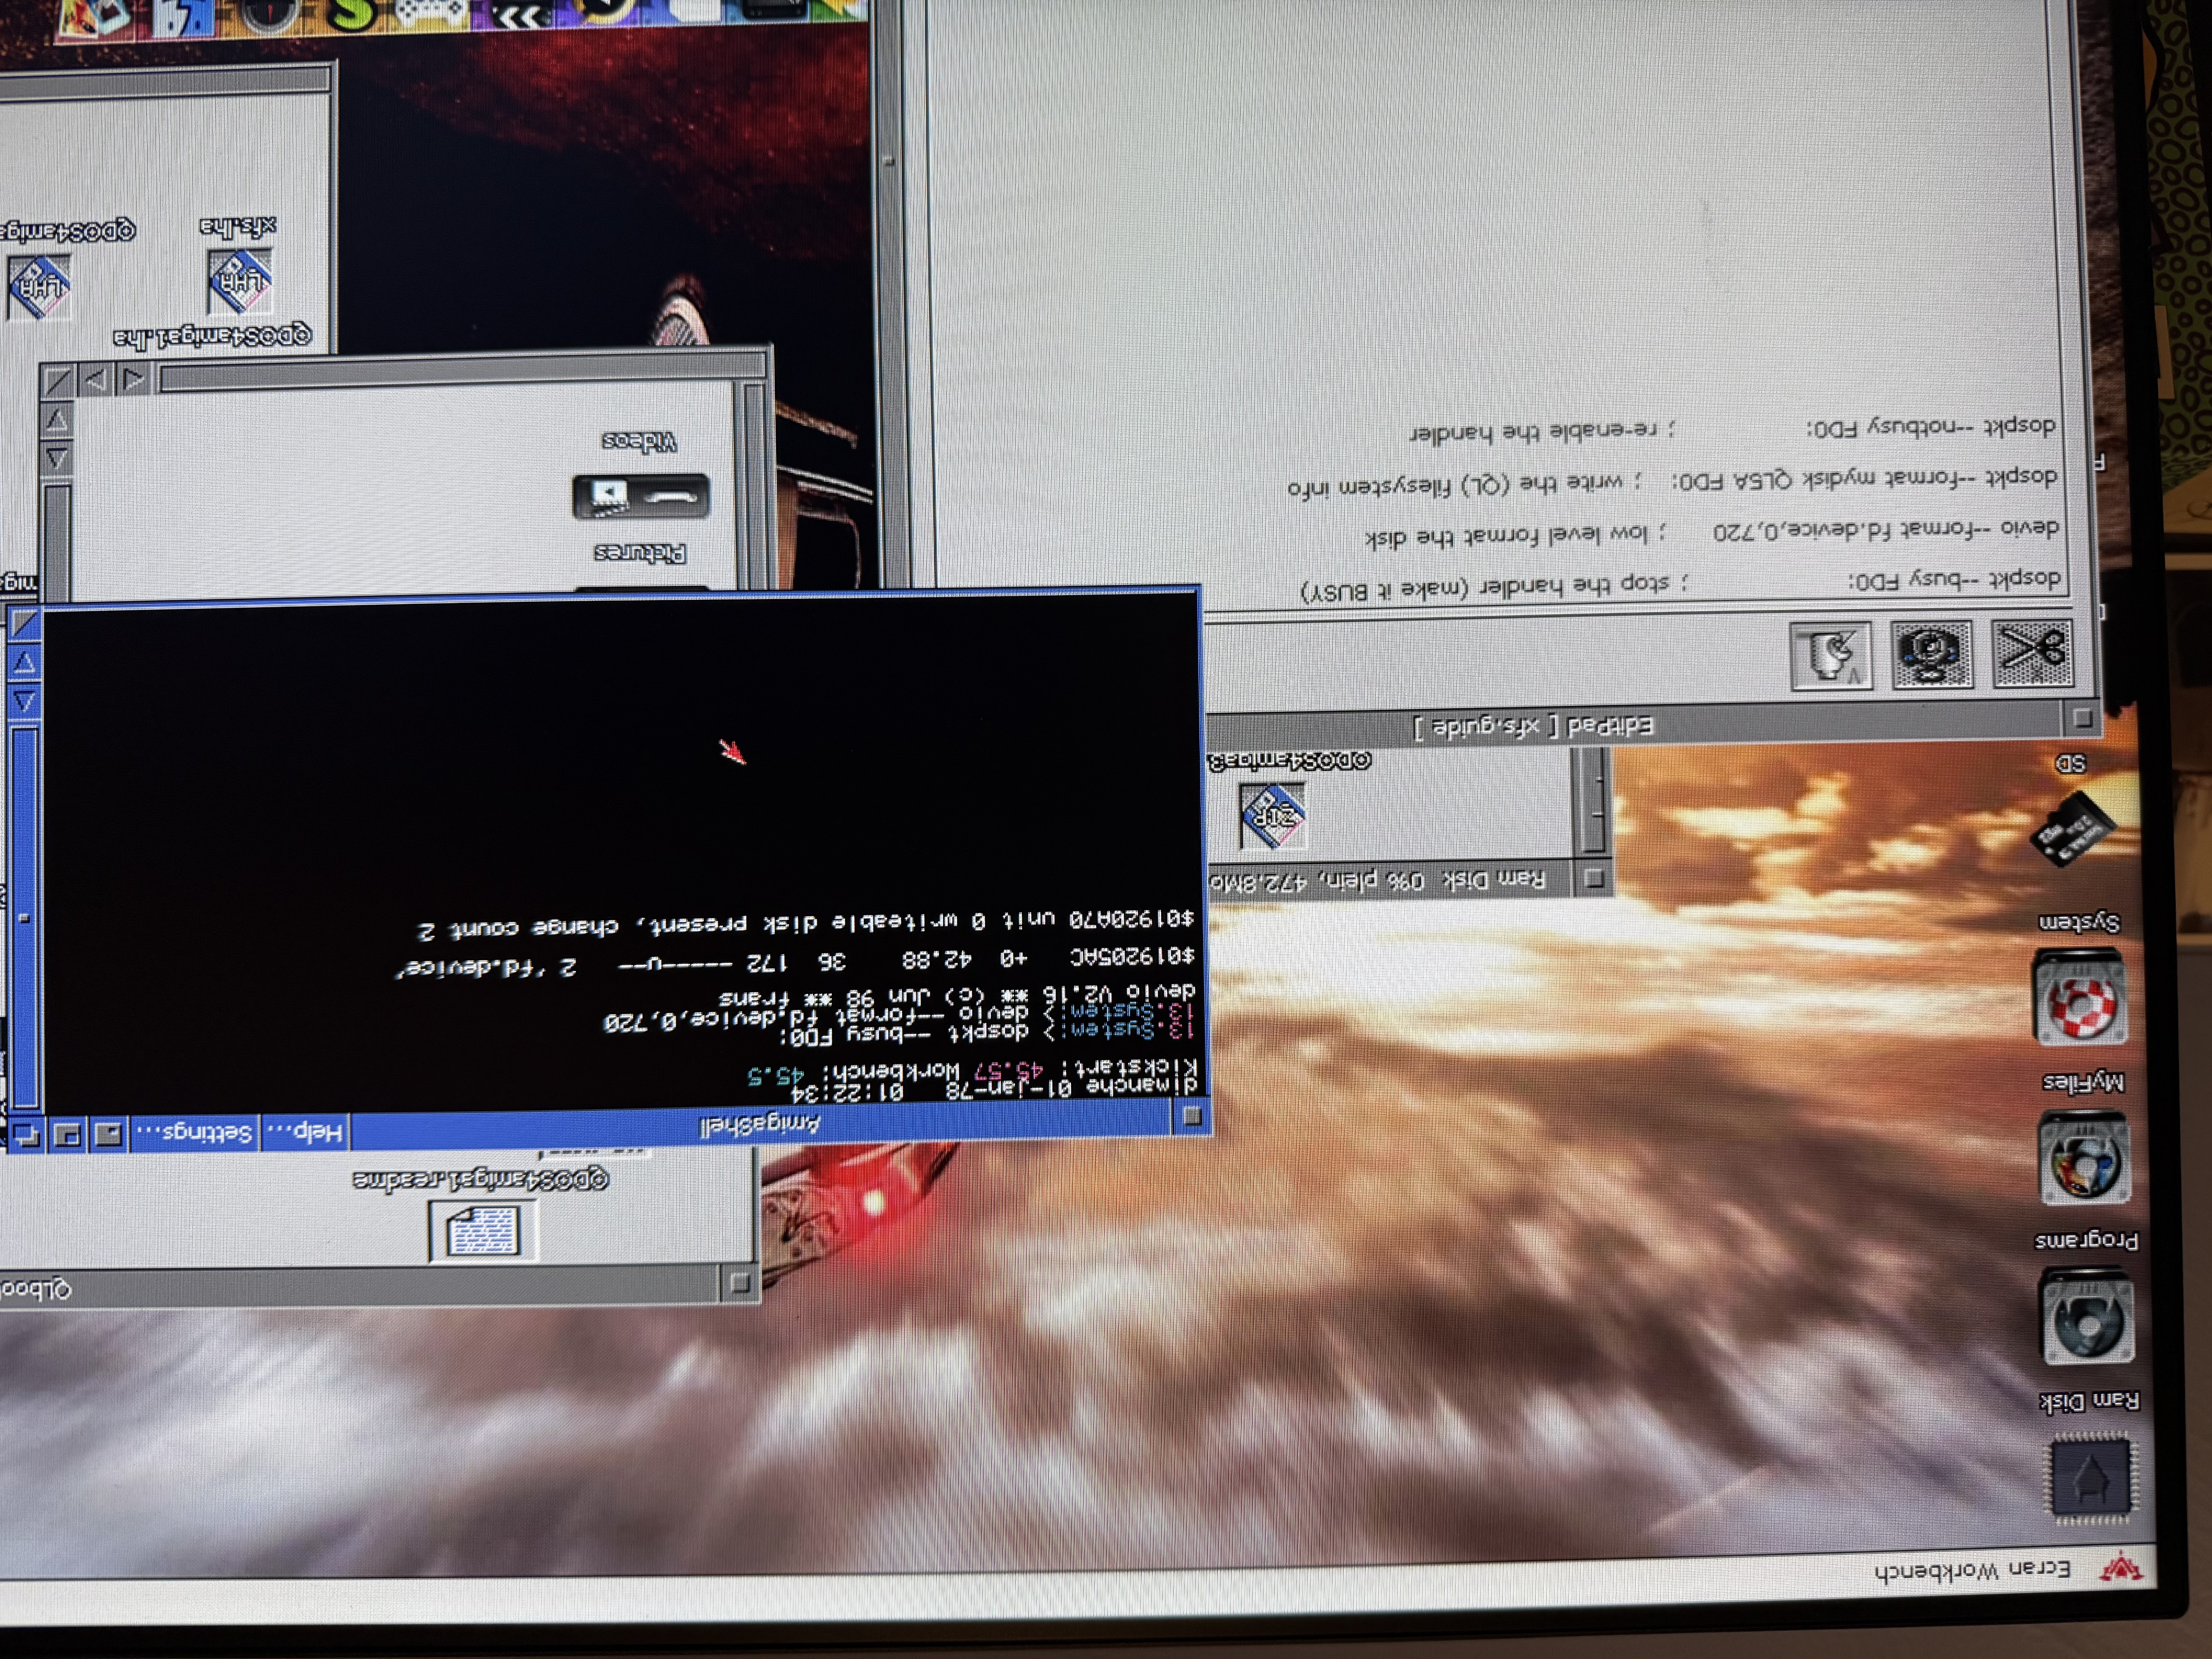
Task: Close the AmigaShell window
Action: coord(1192,1117)
